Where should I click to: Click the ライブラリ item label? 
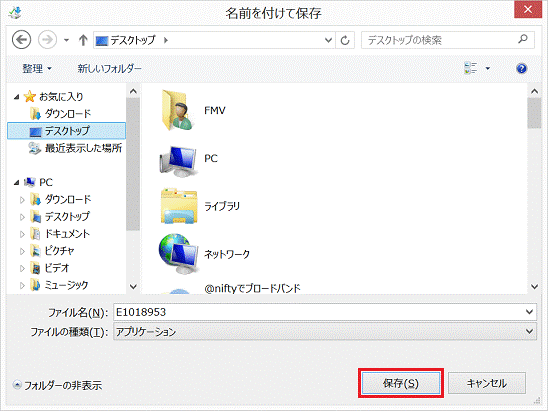(x=222, y=206)
